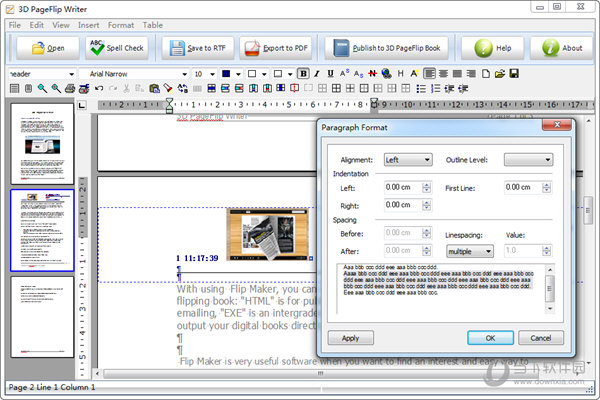
Task: Insert a numbered list
Action: [x=435, y=89]
